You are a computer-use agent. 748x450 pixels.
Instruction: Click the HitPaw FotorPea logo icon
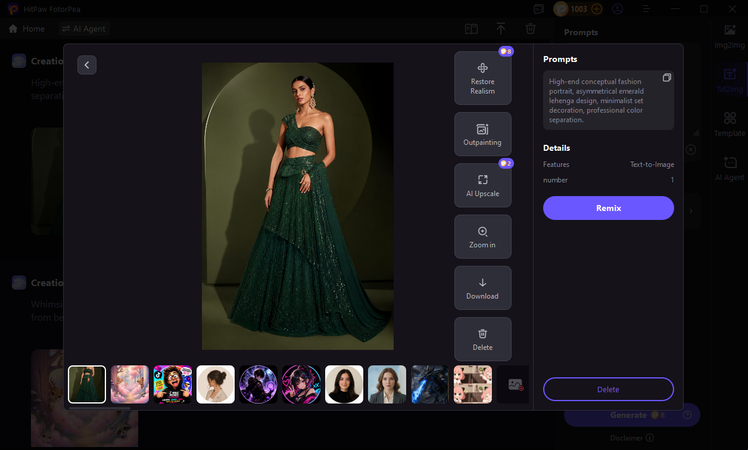coord(13,9)
